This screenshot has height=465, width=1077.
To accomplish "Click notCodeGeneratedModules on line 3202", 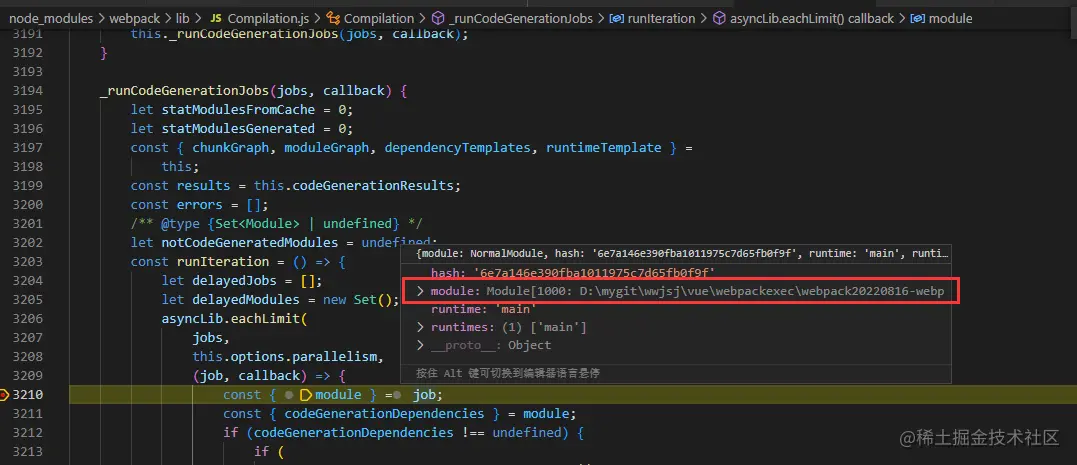I will point(250,242).
